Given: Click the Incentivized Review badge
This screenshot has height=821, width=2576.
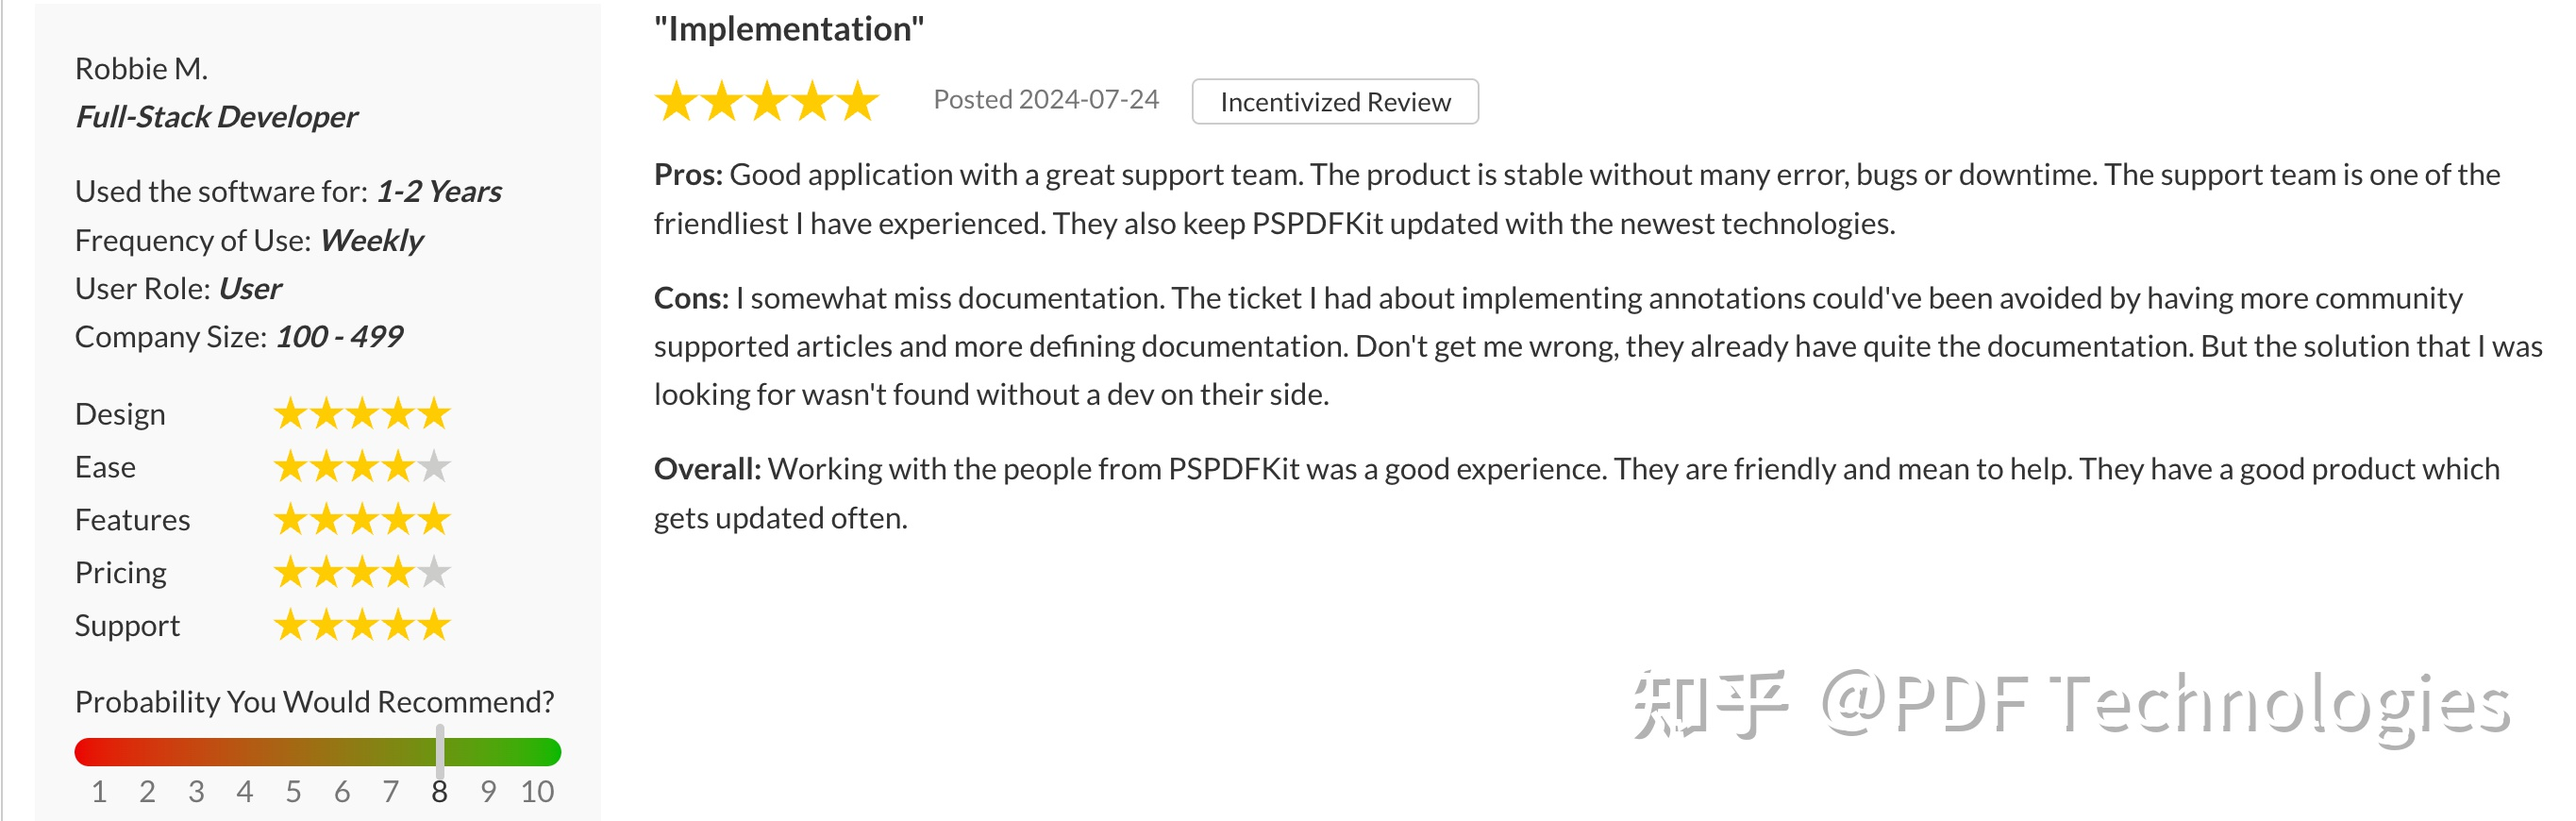Looking at the screenshot, I should pos(1334,102).
